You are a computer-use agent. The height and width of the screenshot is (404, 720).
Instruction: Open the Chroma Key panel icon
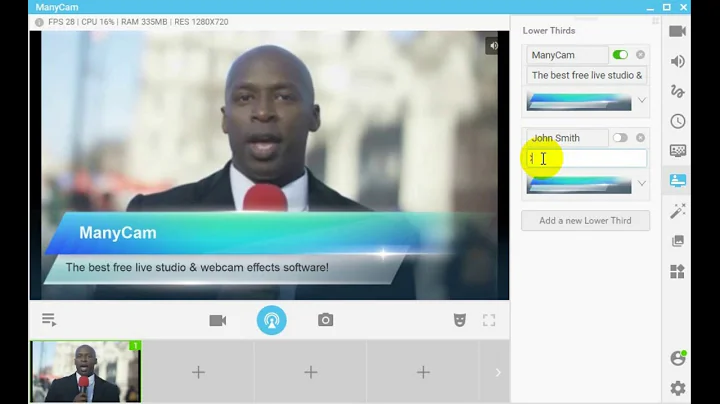coord(677,151)
